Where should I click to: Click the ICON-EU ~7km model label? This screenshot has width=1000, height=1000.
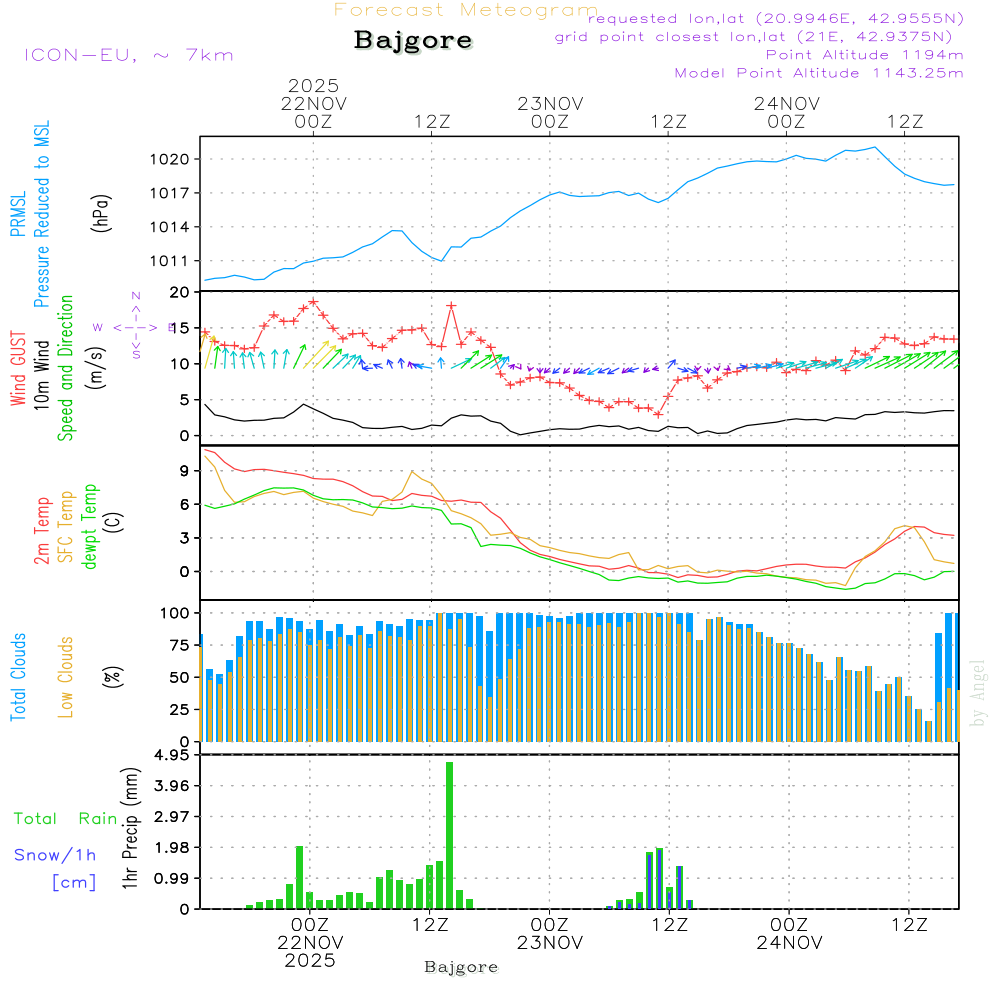128,55
